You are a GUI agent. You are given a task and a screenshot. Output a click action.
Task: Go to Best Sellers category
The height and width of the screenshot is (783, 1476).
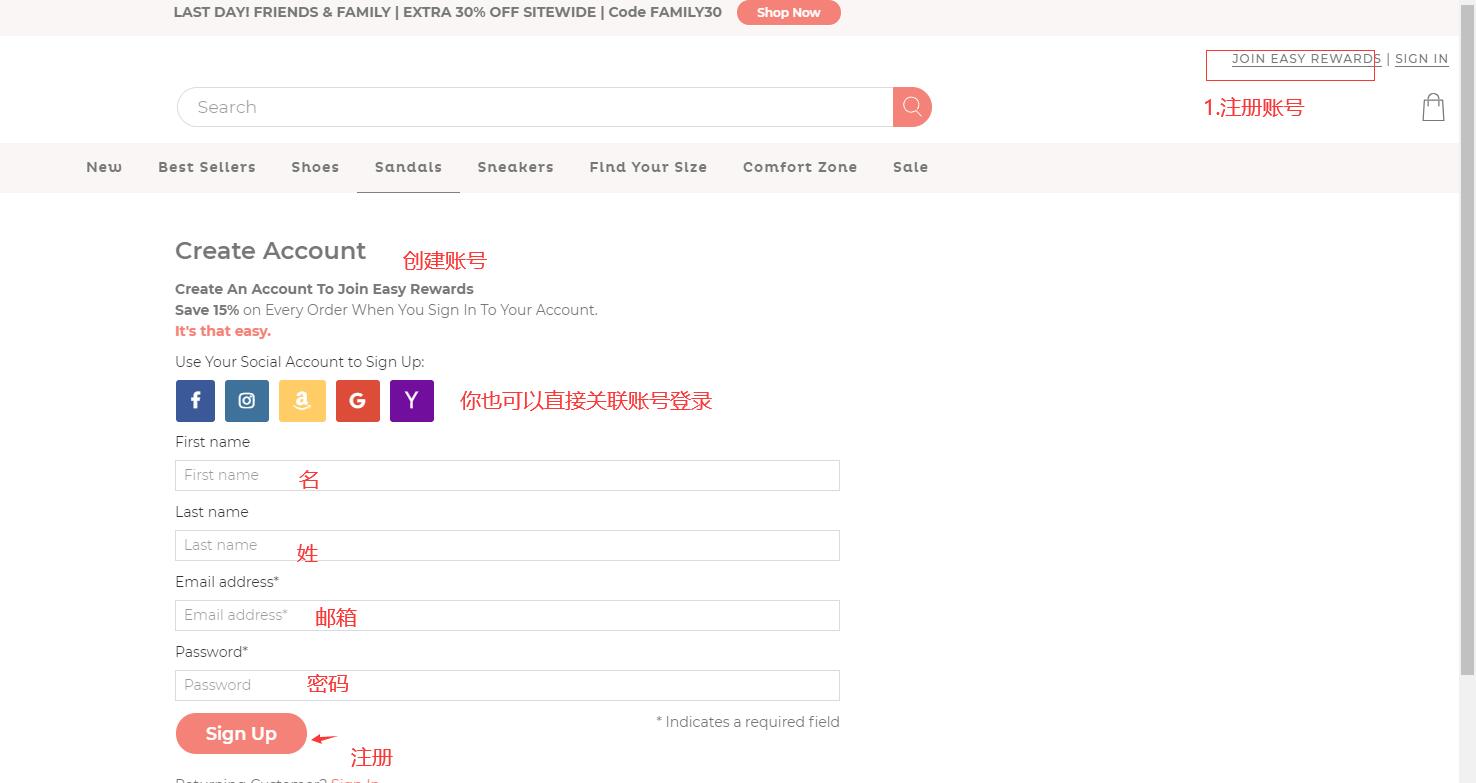pos(207,167)
